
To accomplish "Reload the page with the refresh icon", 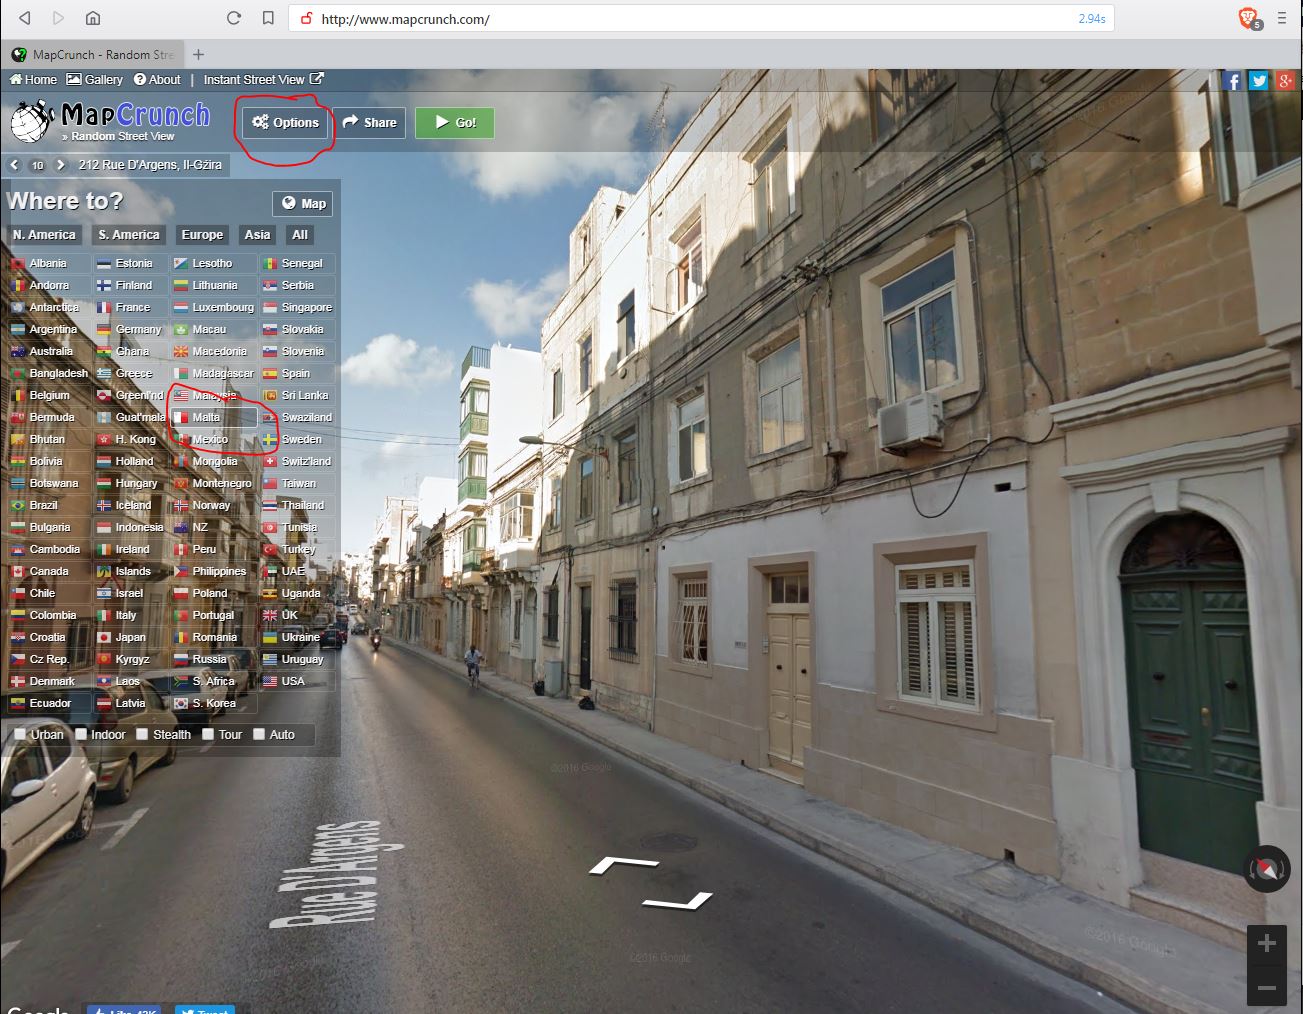I will tap(234, 18).
